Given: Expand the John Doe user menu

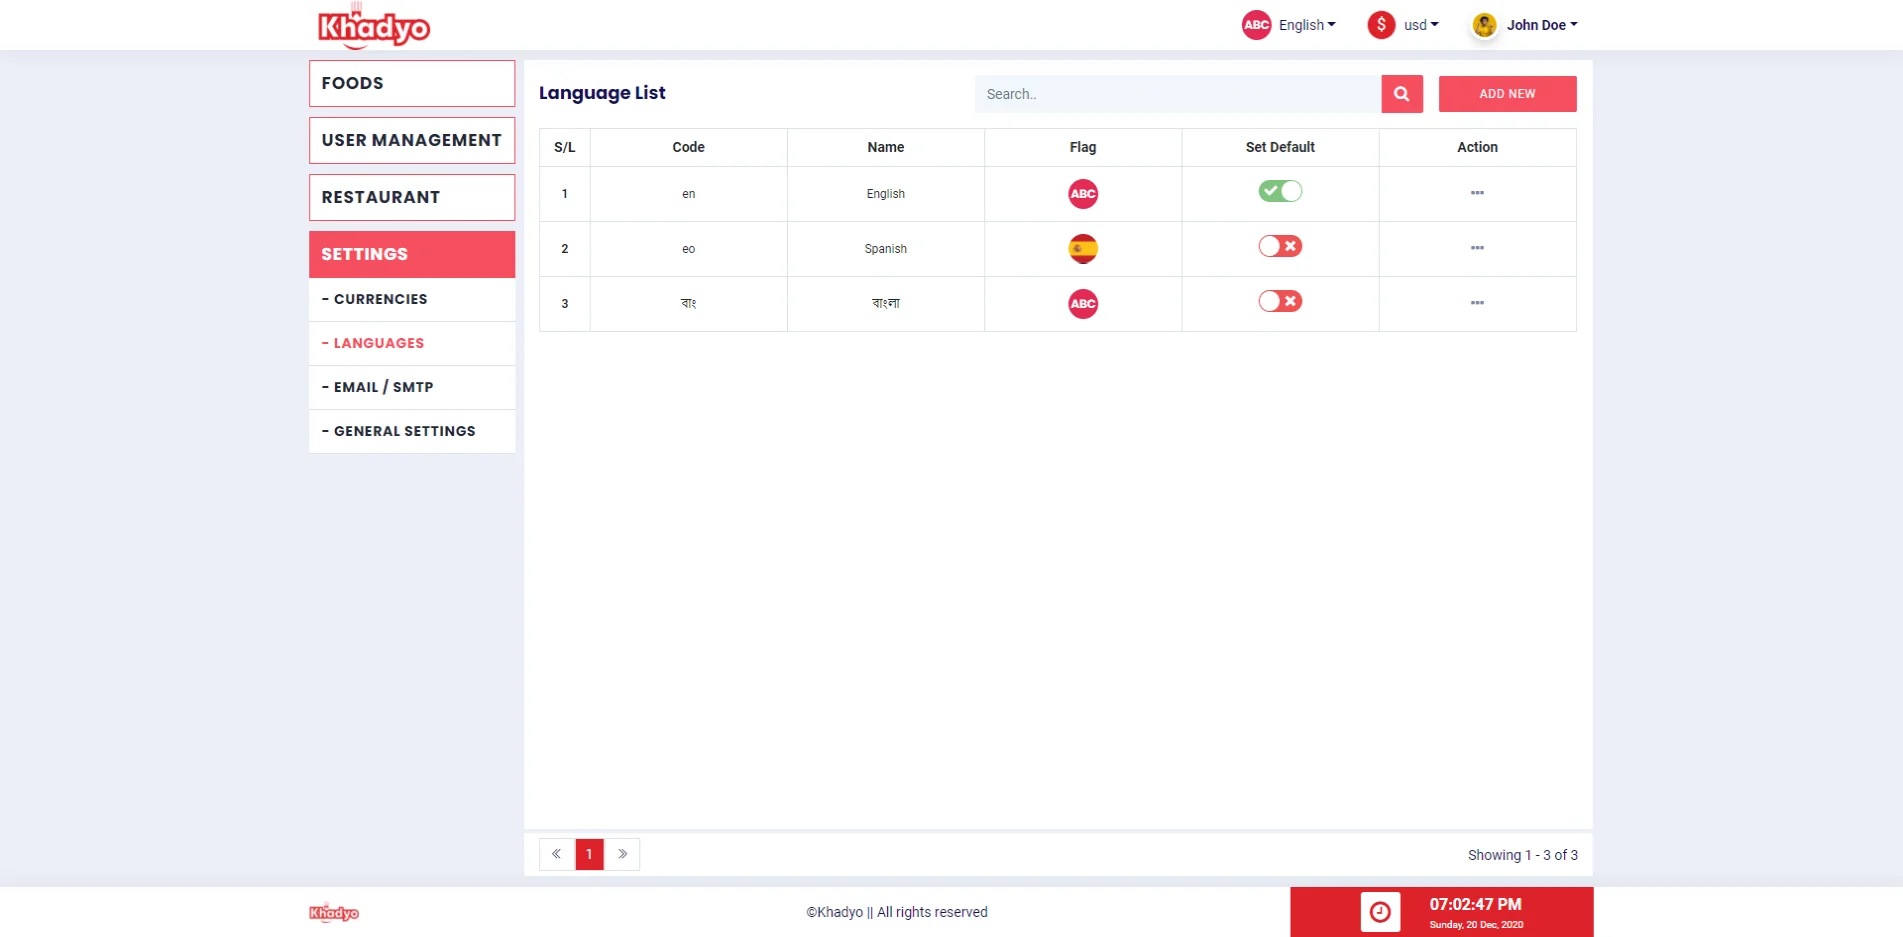Looking at the screenshot, I should 1525,25.
